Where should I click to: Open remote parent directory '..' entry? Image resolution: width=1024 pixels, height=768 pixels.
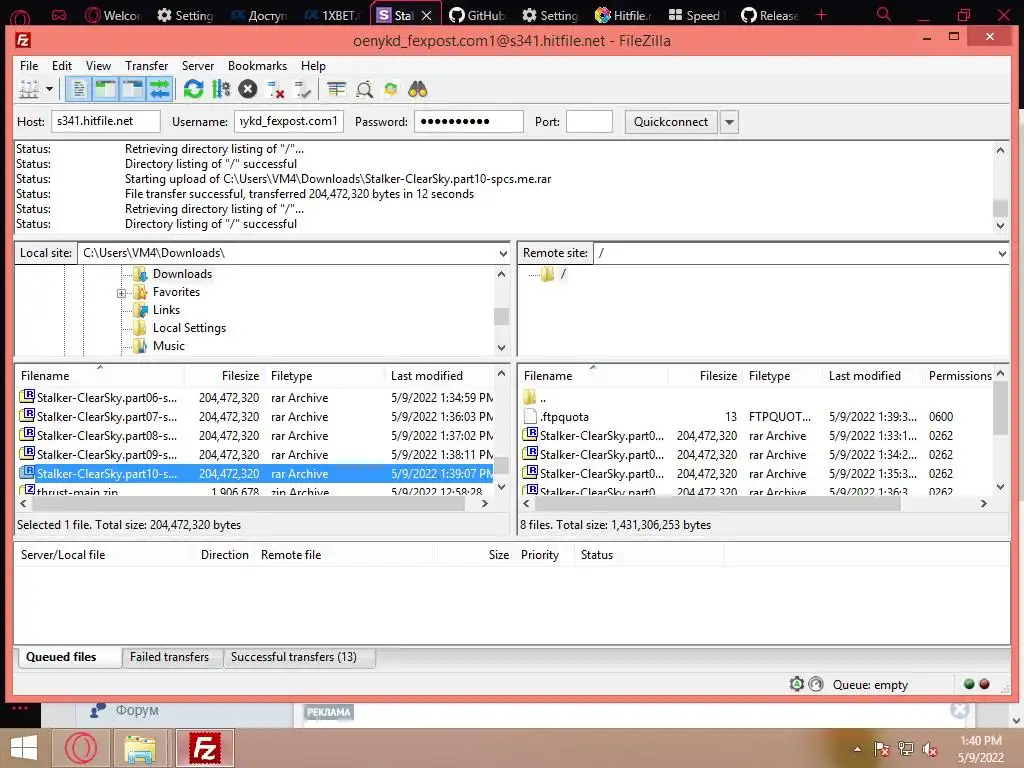coord(757,398)
